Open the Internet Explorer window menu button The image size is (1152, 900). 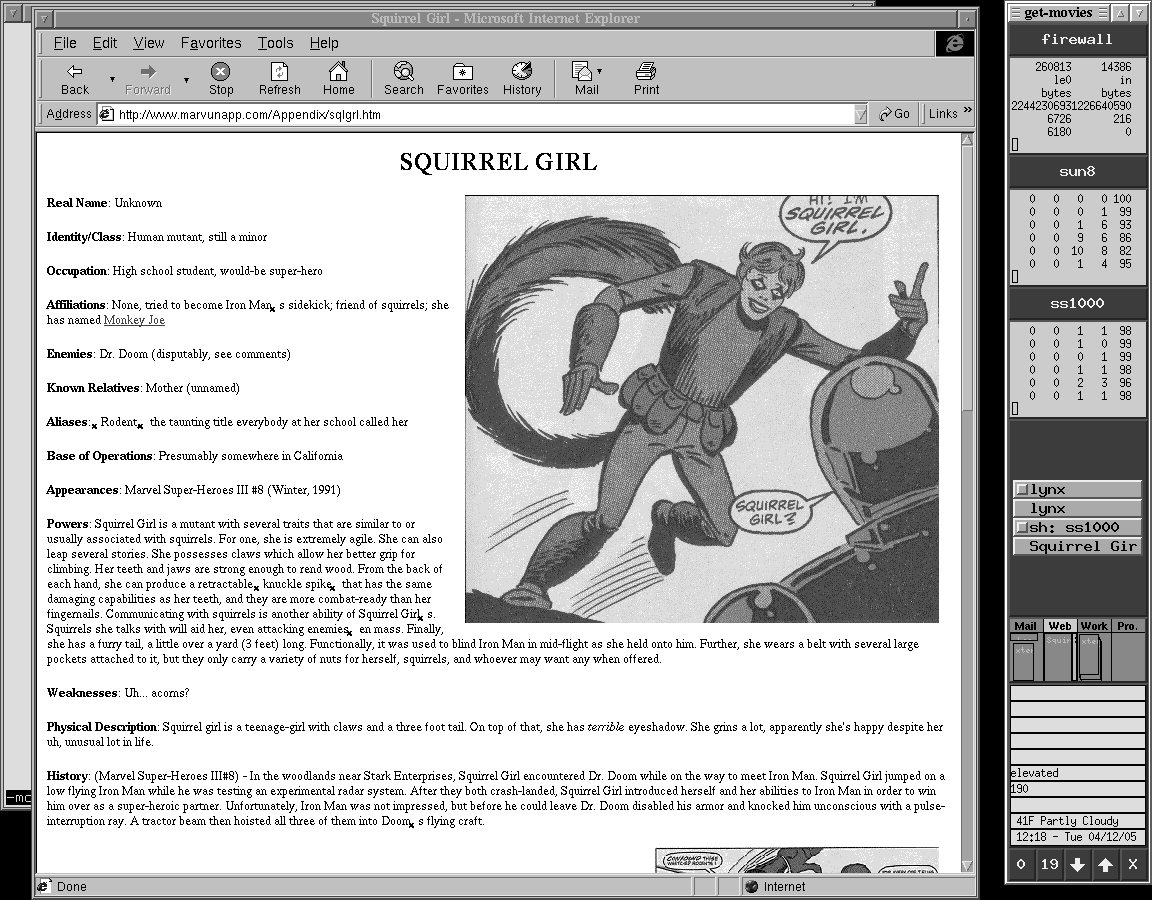pos(44,18)
